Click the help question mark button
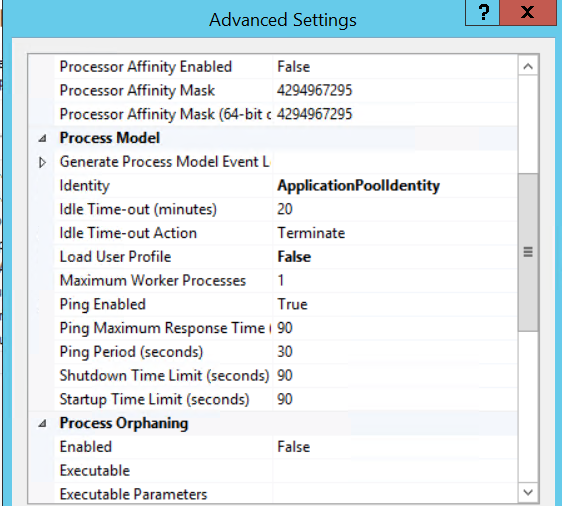 (x=482, y=13)
